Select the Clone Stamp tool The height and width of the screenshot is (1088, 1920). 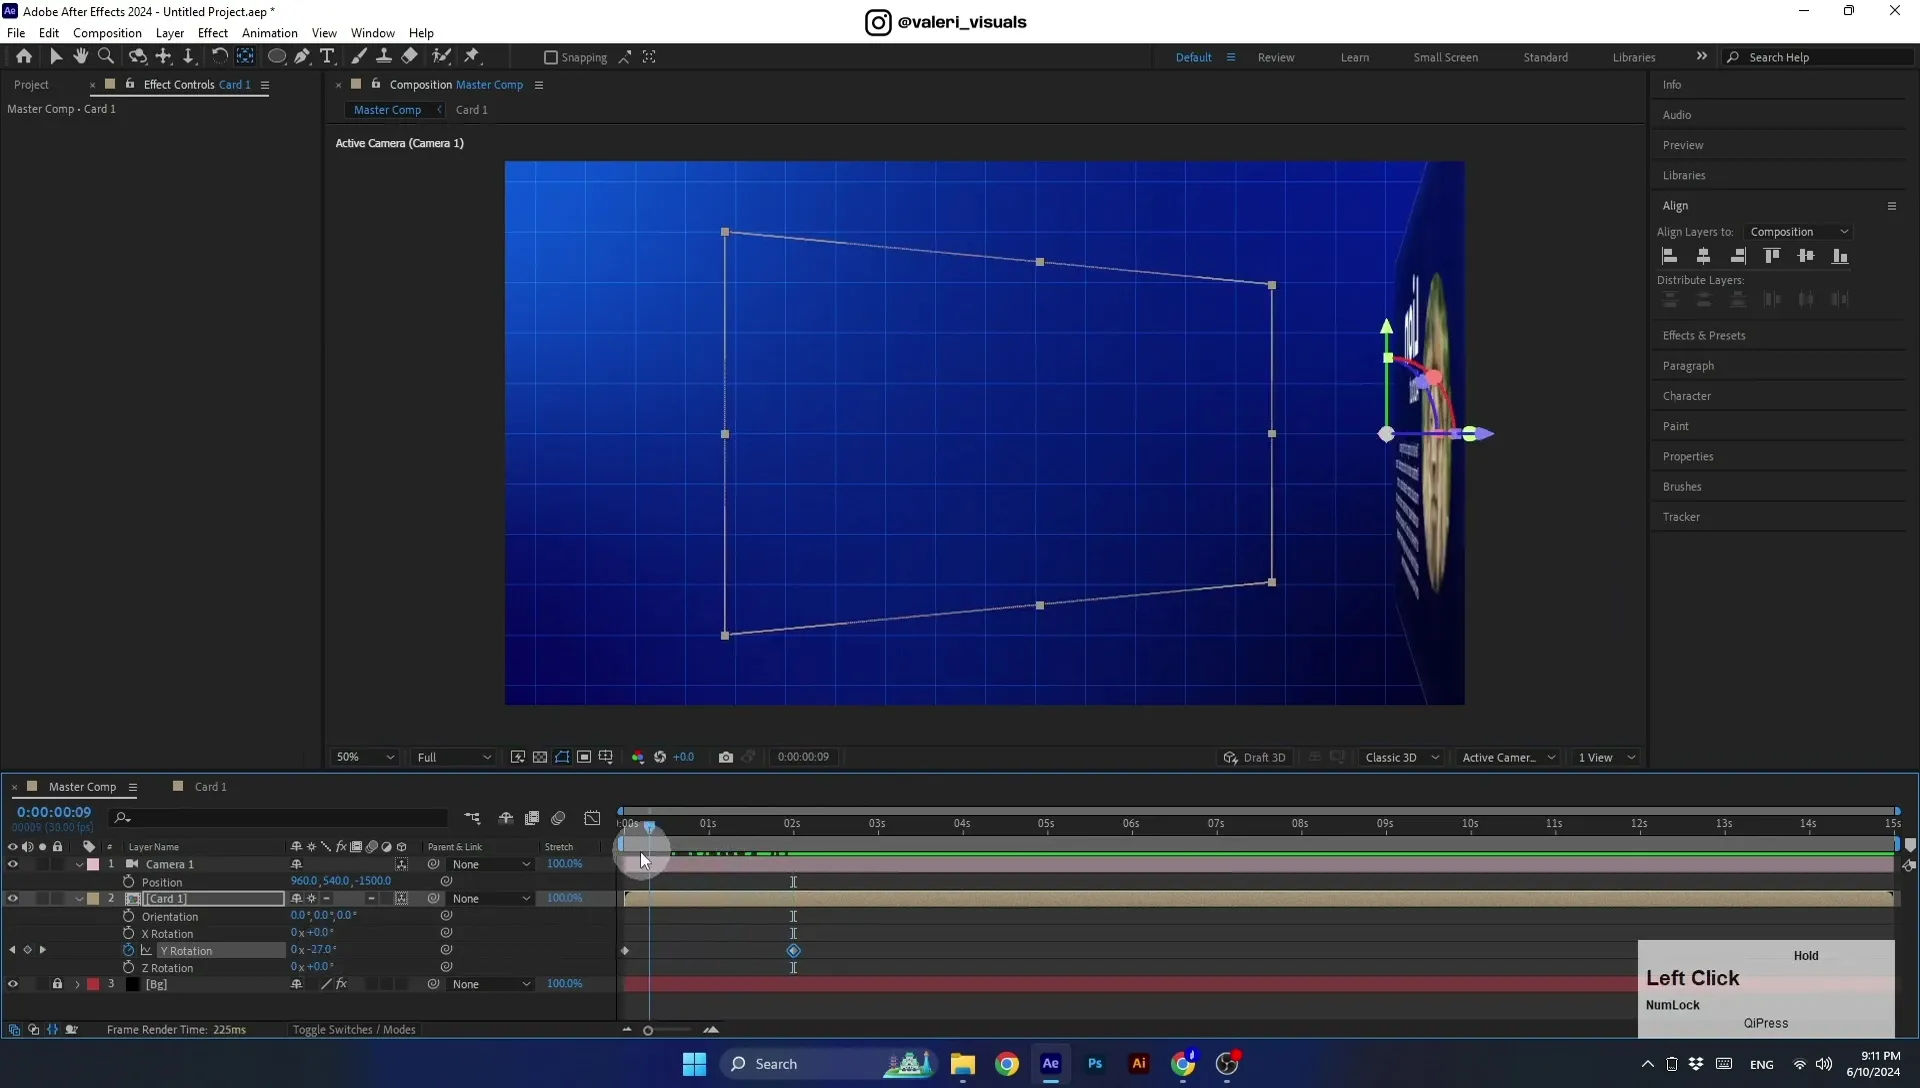pyautogui.click(x=384, y=57)
